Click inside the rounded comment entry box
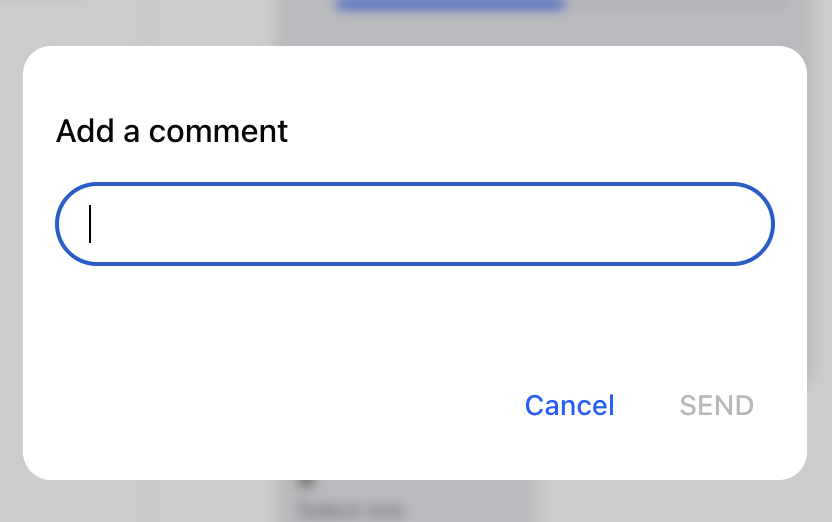Image resolution: width=832 pixels, height=522 pixels. pos(415,224)
